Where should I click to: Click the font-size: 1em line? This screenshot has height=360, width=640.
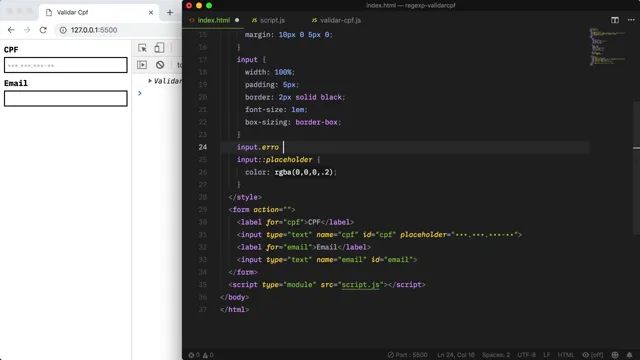(x=276, y=109)
